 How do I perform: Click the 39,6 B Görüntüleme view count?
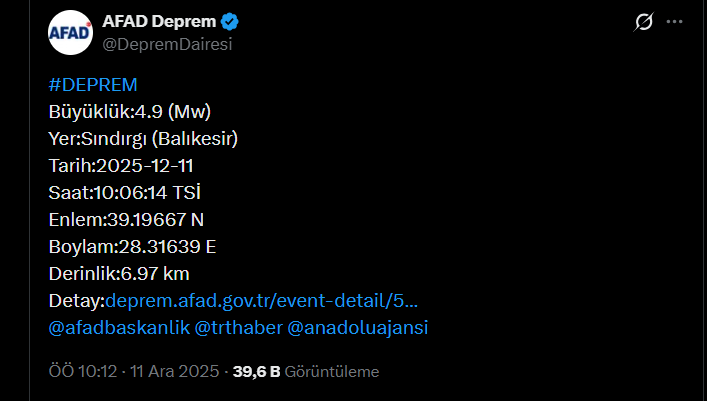(x=306, y=372)
